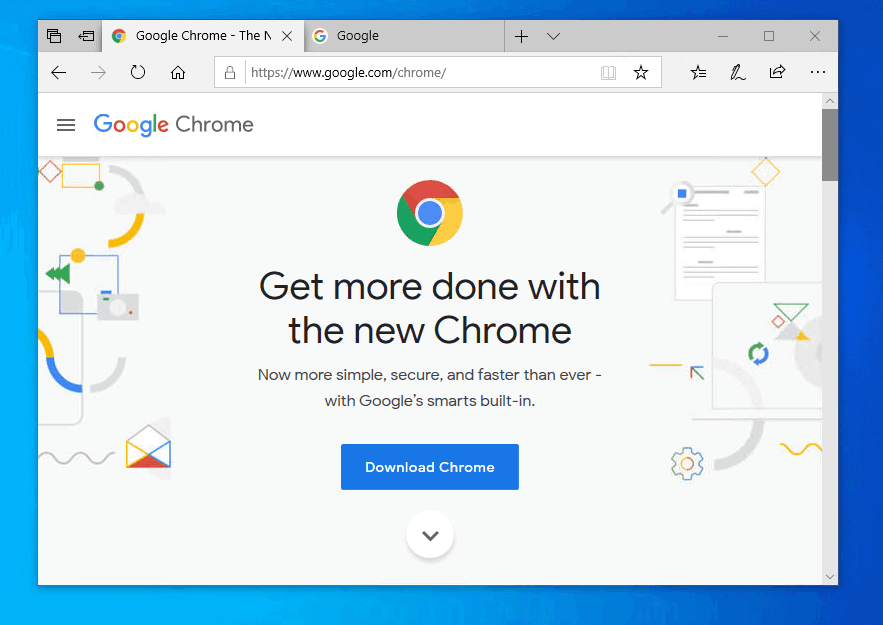Go back to the previous page
Viewport: 883px width, 625px height.
[59, 73]
